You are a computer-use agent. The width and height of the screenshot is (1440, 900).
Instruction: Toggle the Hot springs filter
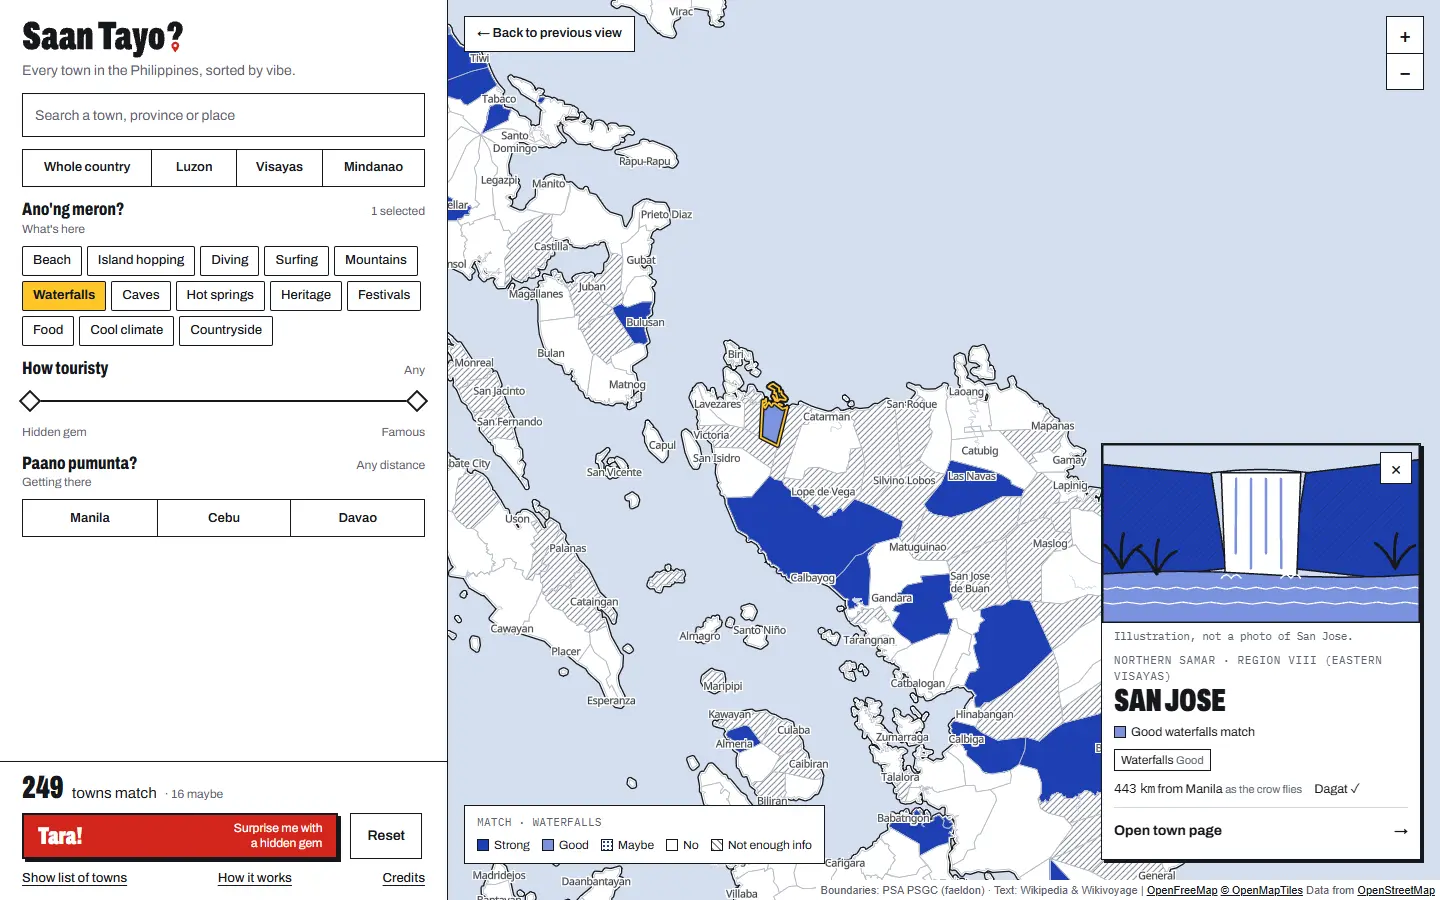click(x=220, y=295)
